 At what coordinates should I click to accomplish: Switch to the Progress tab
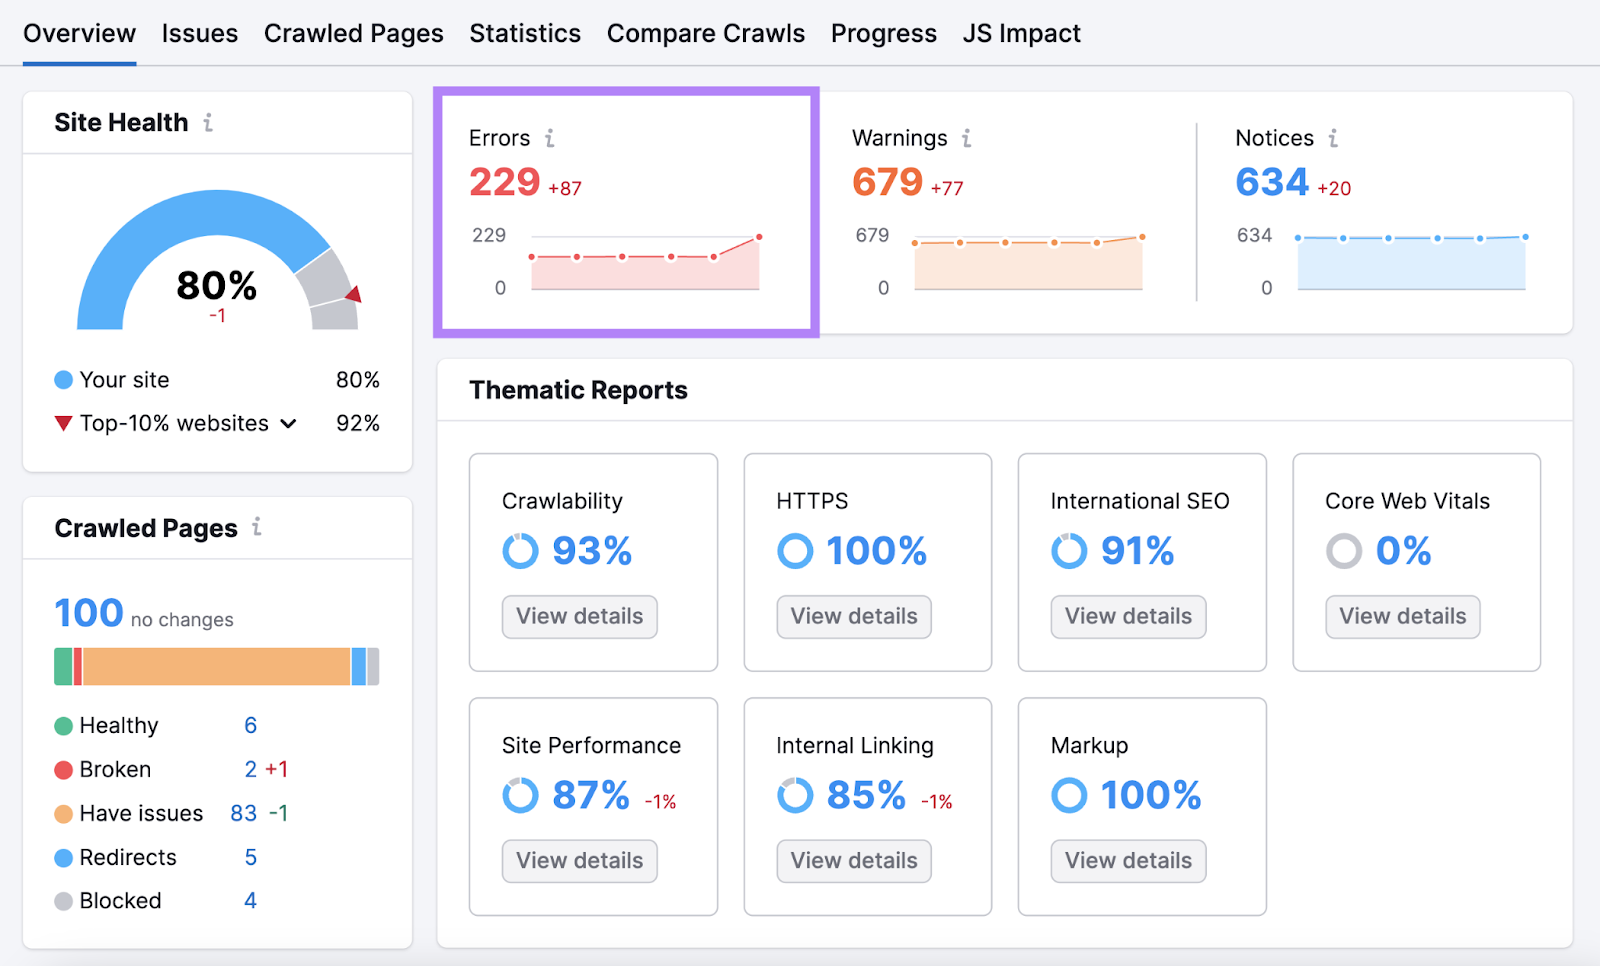(x=883, y=33)
